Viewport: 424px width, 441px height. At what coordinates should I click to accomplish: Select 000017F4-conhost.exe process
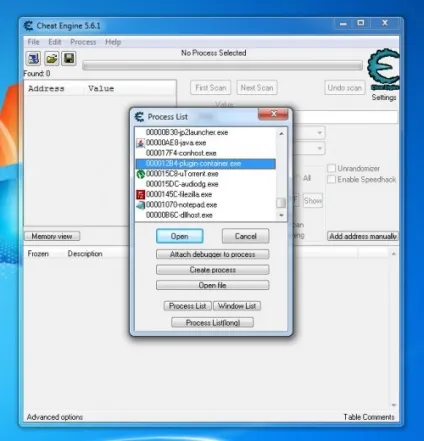click(206, 153)
